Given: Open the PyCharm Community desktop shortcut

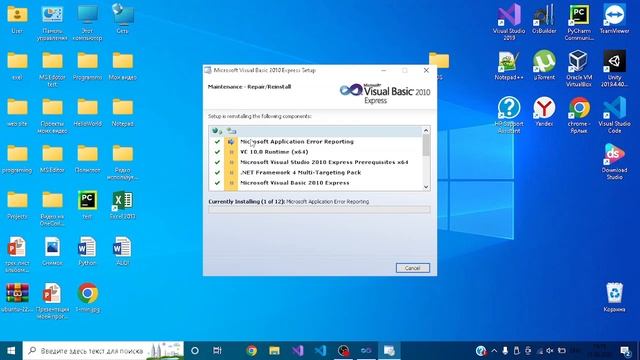Looking at the screenshot, I should click(579, 22).
